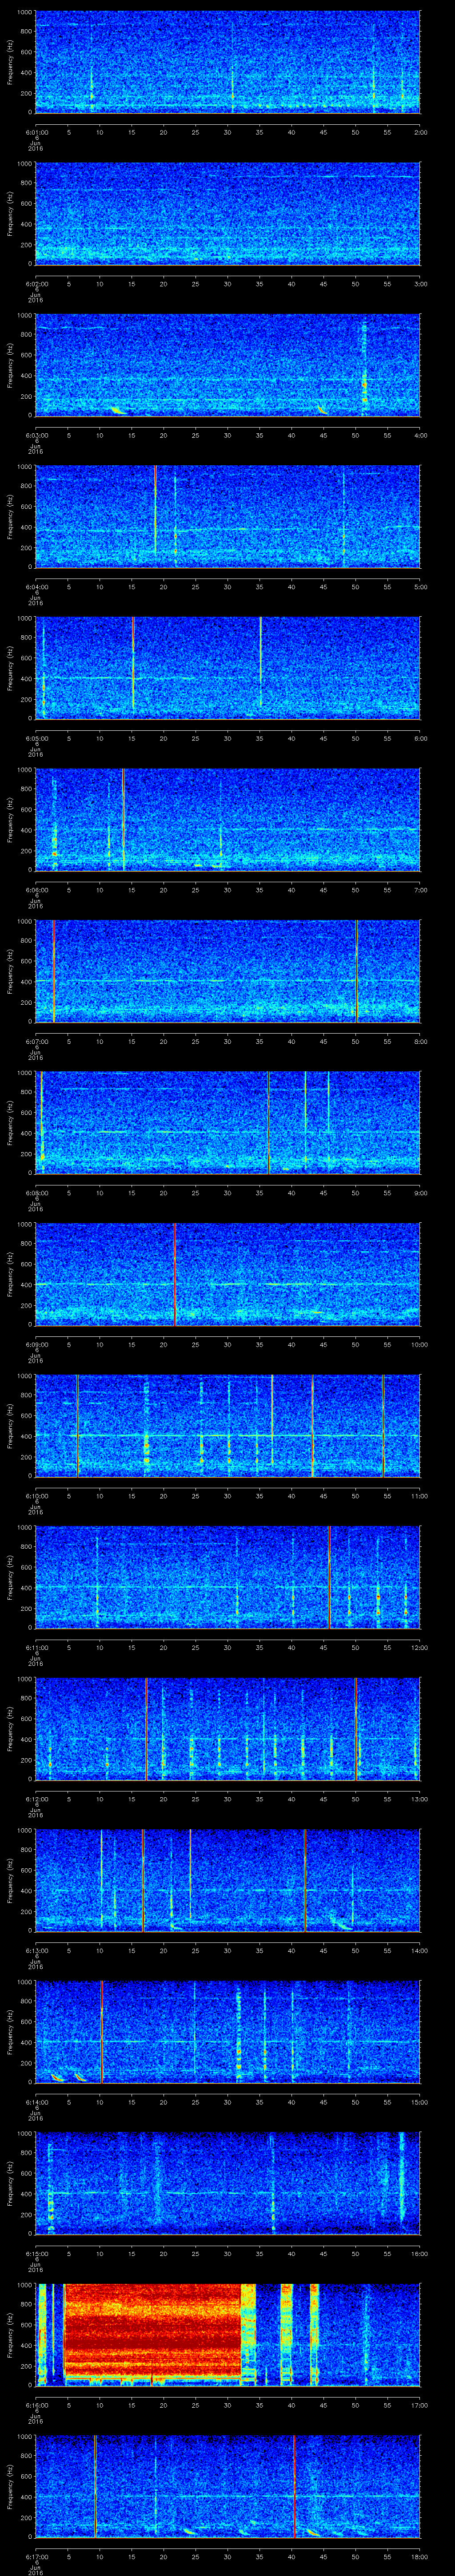Choose the spectrogram panel starting at 6:07:00
This screenshot has height=2576, width=455.
pos(228,971)
